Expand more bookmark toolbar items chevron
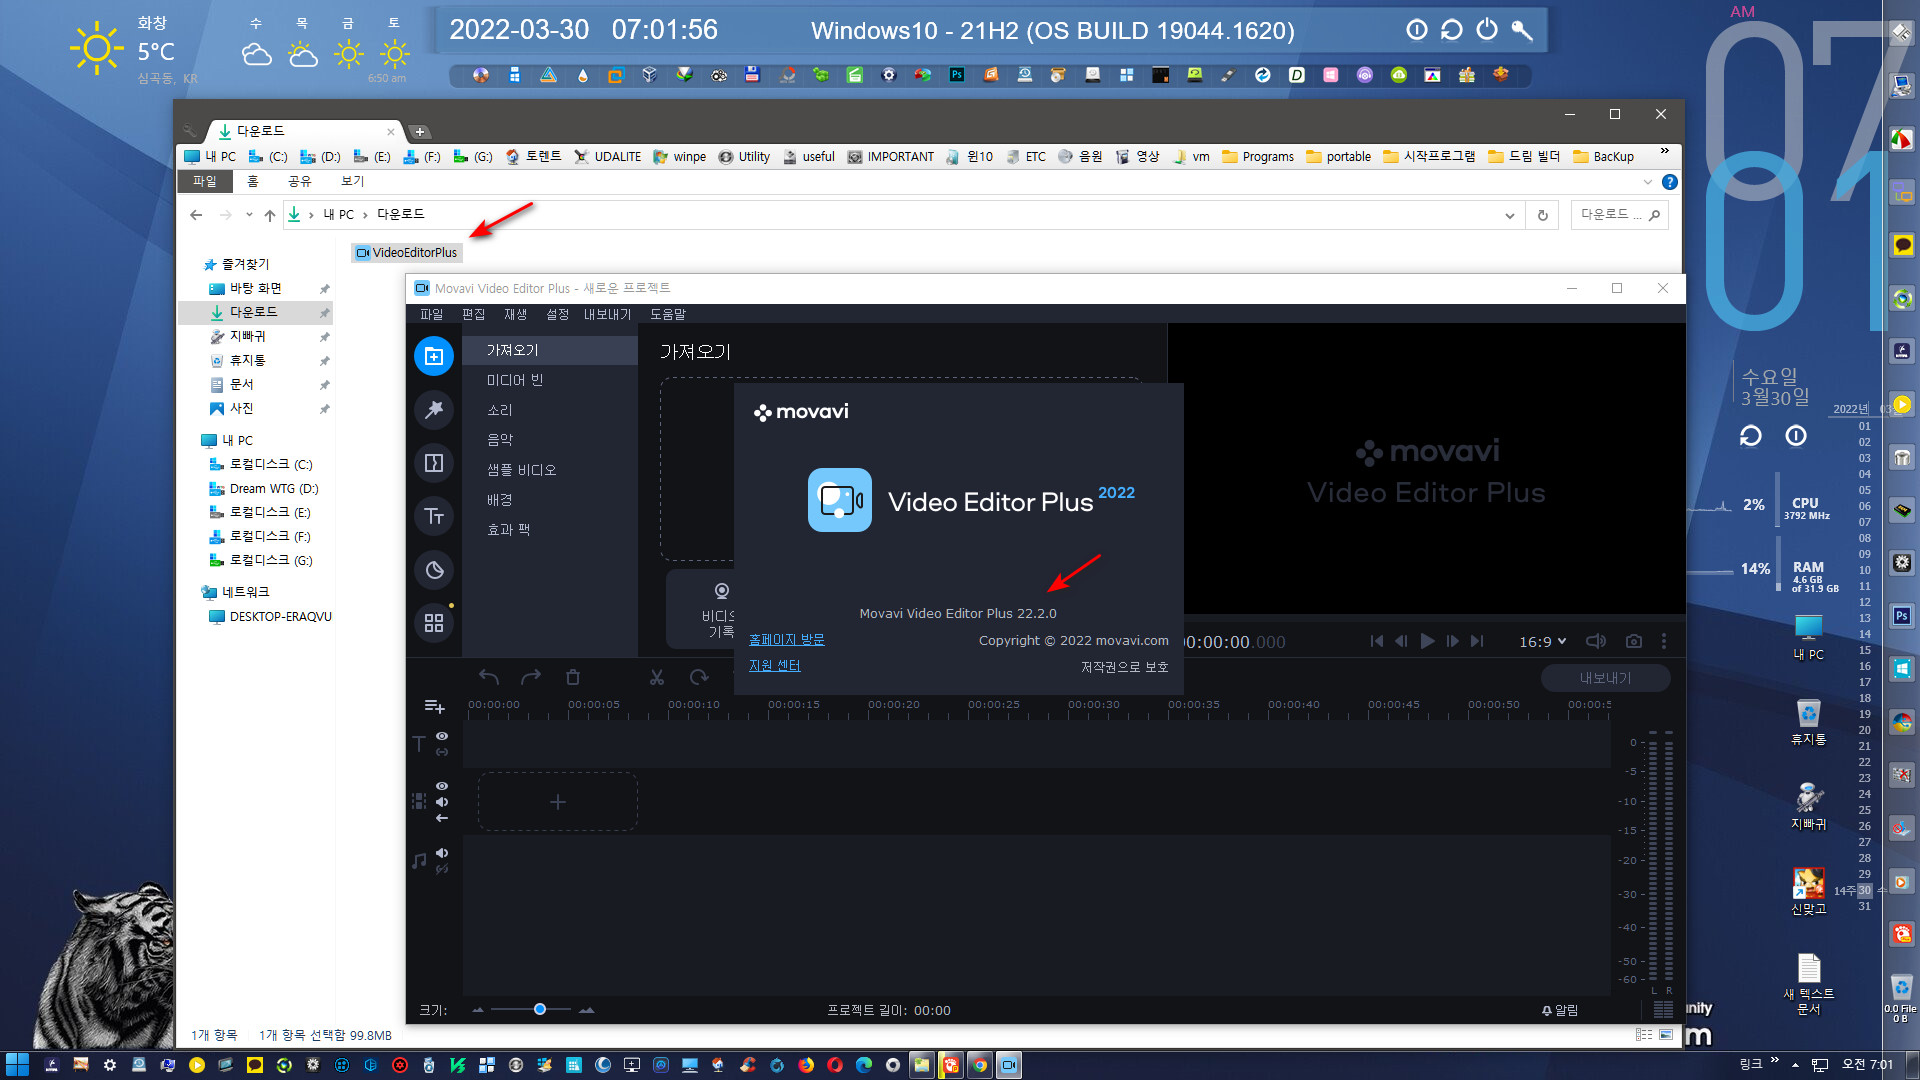The width and height of the screenshot is (1920, 1080). [x=1664, y=152]
